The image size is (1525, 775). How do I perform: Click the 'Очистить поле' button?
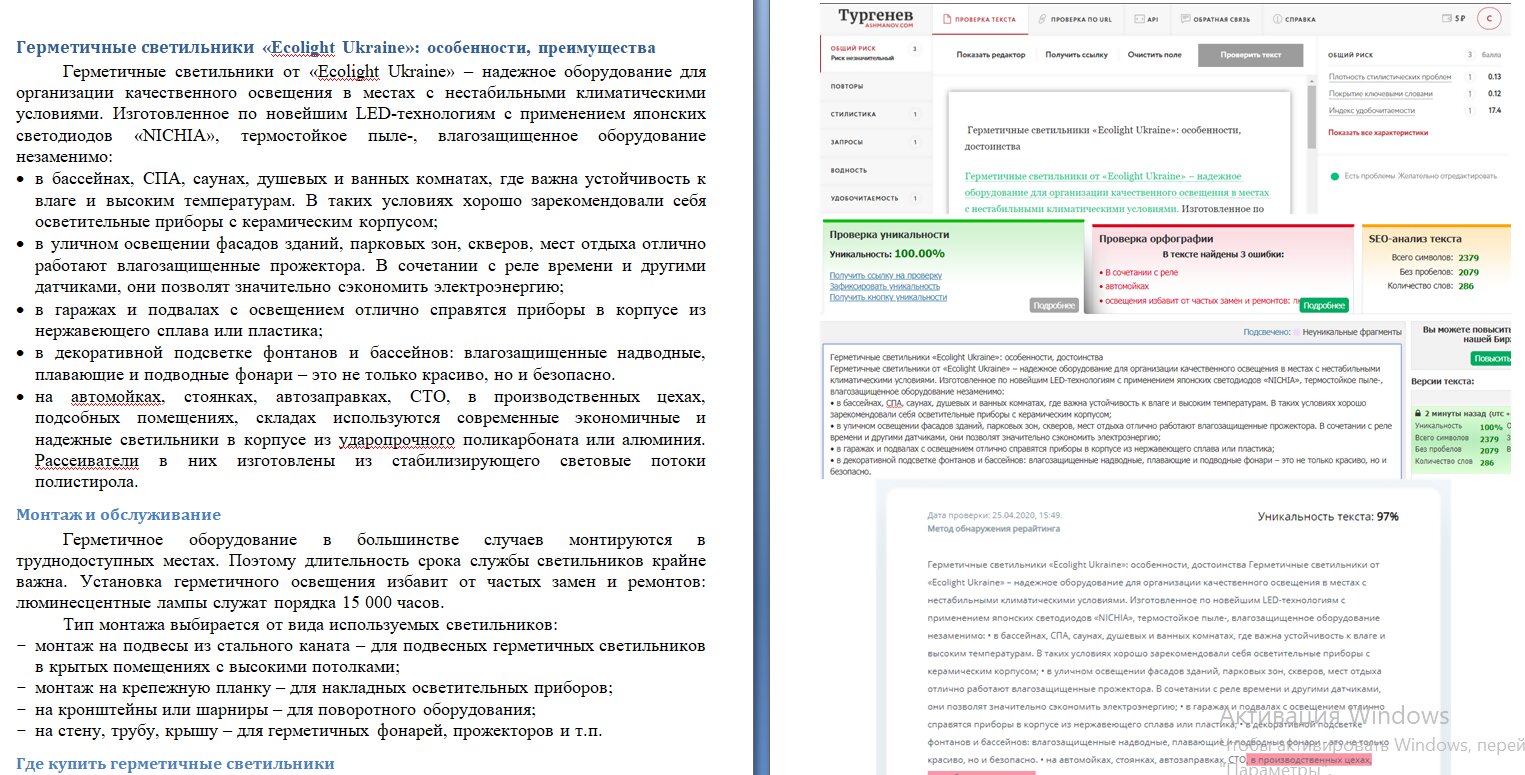coord(1154,55)
